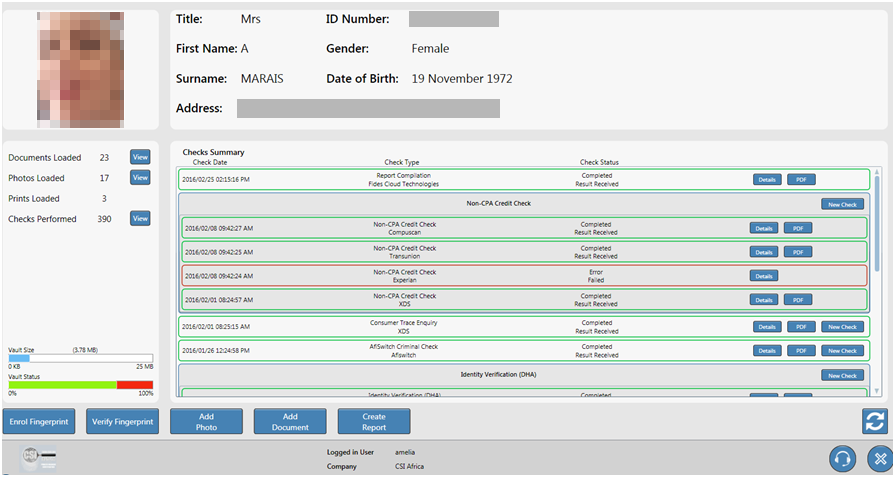View the loaded documents
The height and width of the screenshot is (477, 895).
coord(140,157)
